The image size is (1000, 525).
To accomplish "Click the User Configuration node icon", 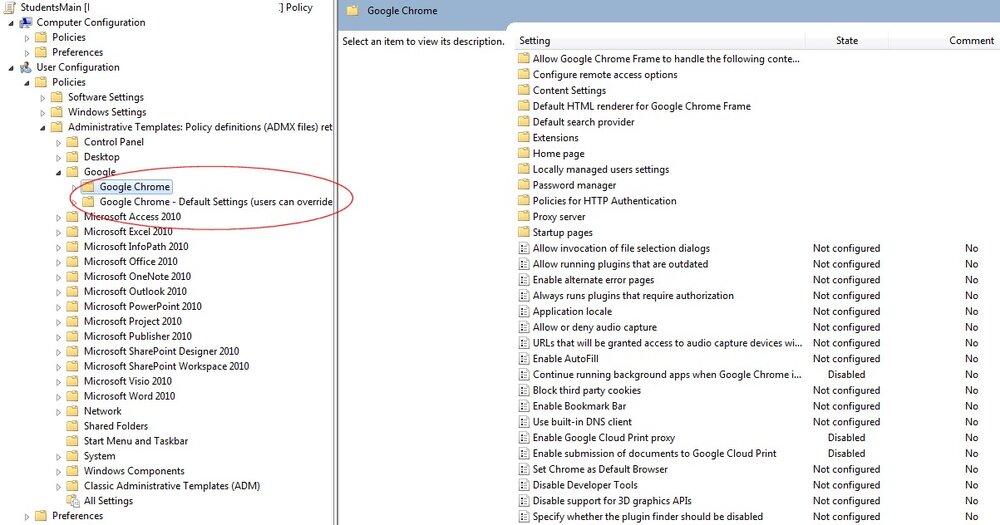I will pos(26,67).
